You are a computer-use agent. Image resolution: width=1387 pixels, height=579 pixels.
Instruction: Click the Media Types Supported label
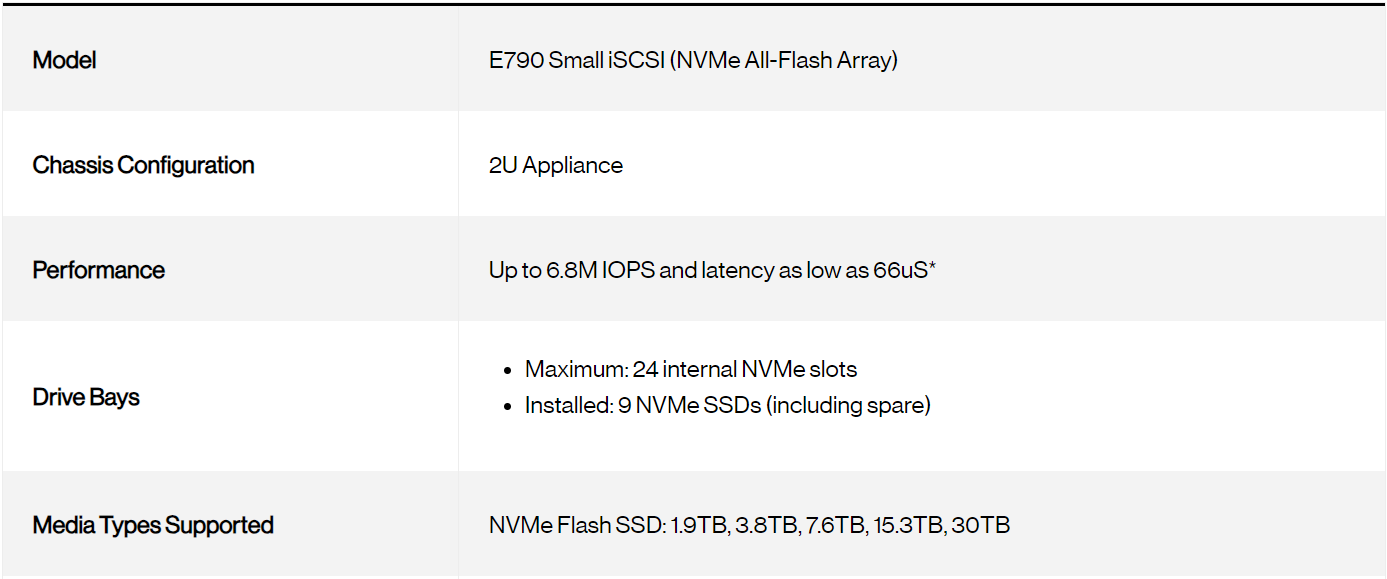pos(153,525)
